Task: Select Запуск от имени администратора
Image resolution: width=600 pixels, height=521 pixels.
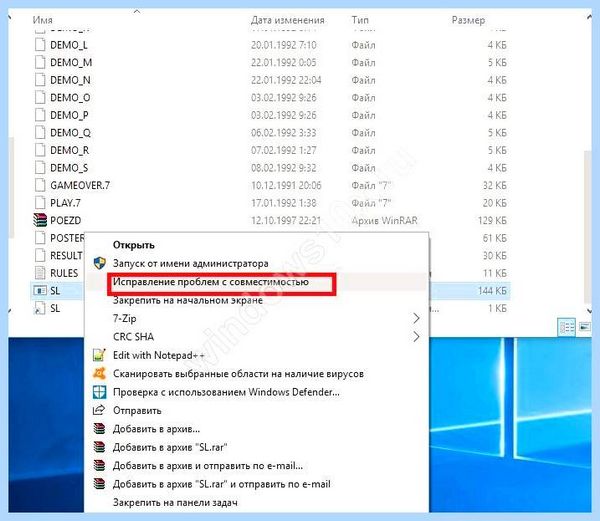Action: (191, 263)
